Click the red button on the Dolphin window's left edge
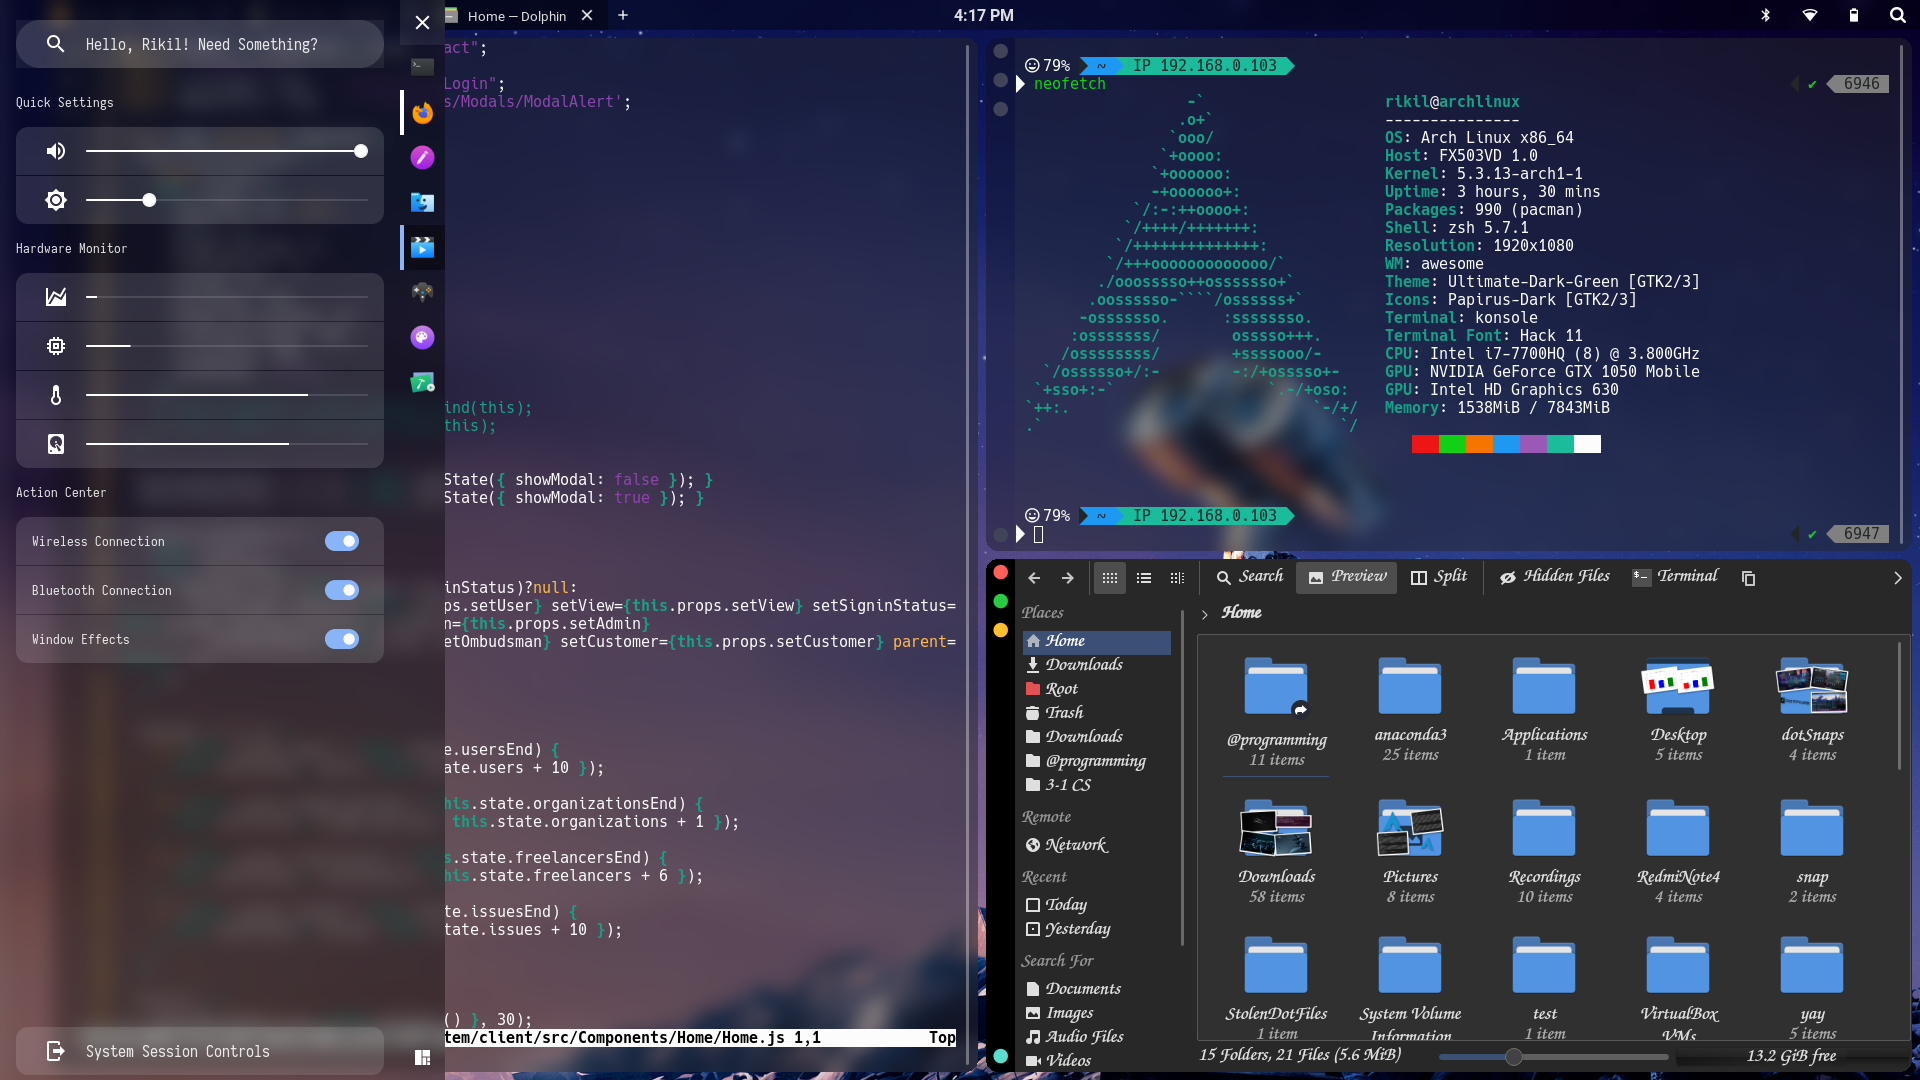The image size is (1920, 1080). [x=1000, y=573]
